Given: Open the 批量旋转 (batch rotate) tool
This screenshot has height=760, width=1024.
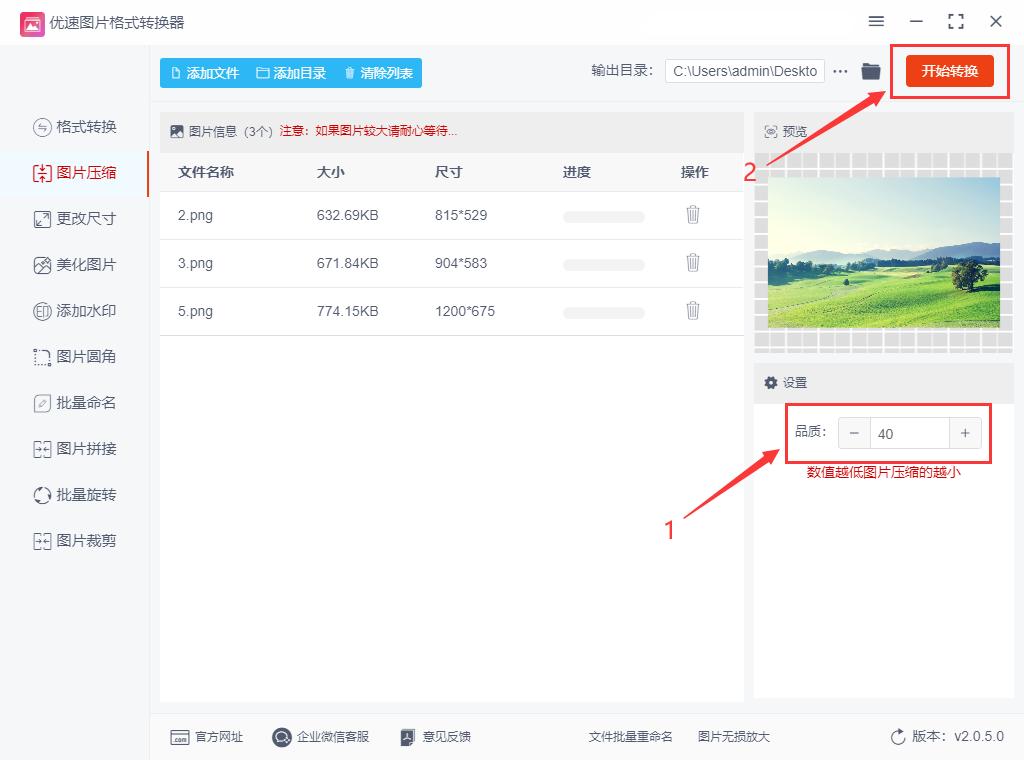Looking at the screenshot, I should (75, 494).
